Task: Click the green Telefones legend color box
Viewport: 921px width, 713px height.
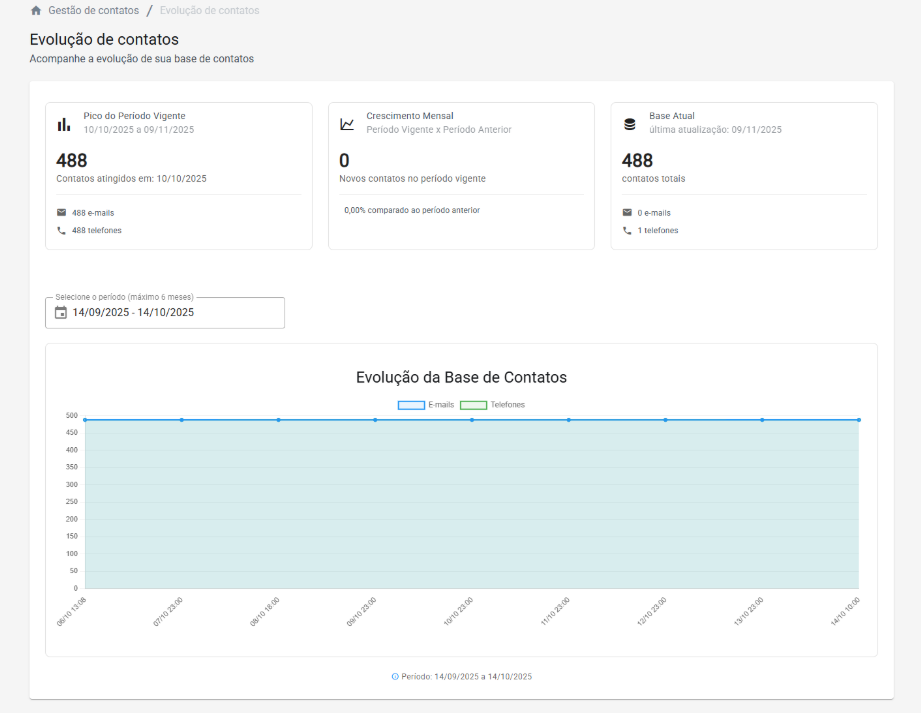Action: pos(473,405)
